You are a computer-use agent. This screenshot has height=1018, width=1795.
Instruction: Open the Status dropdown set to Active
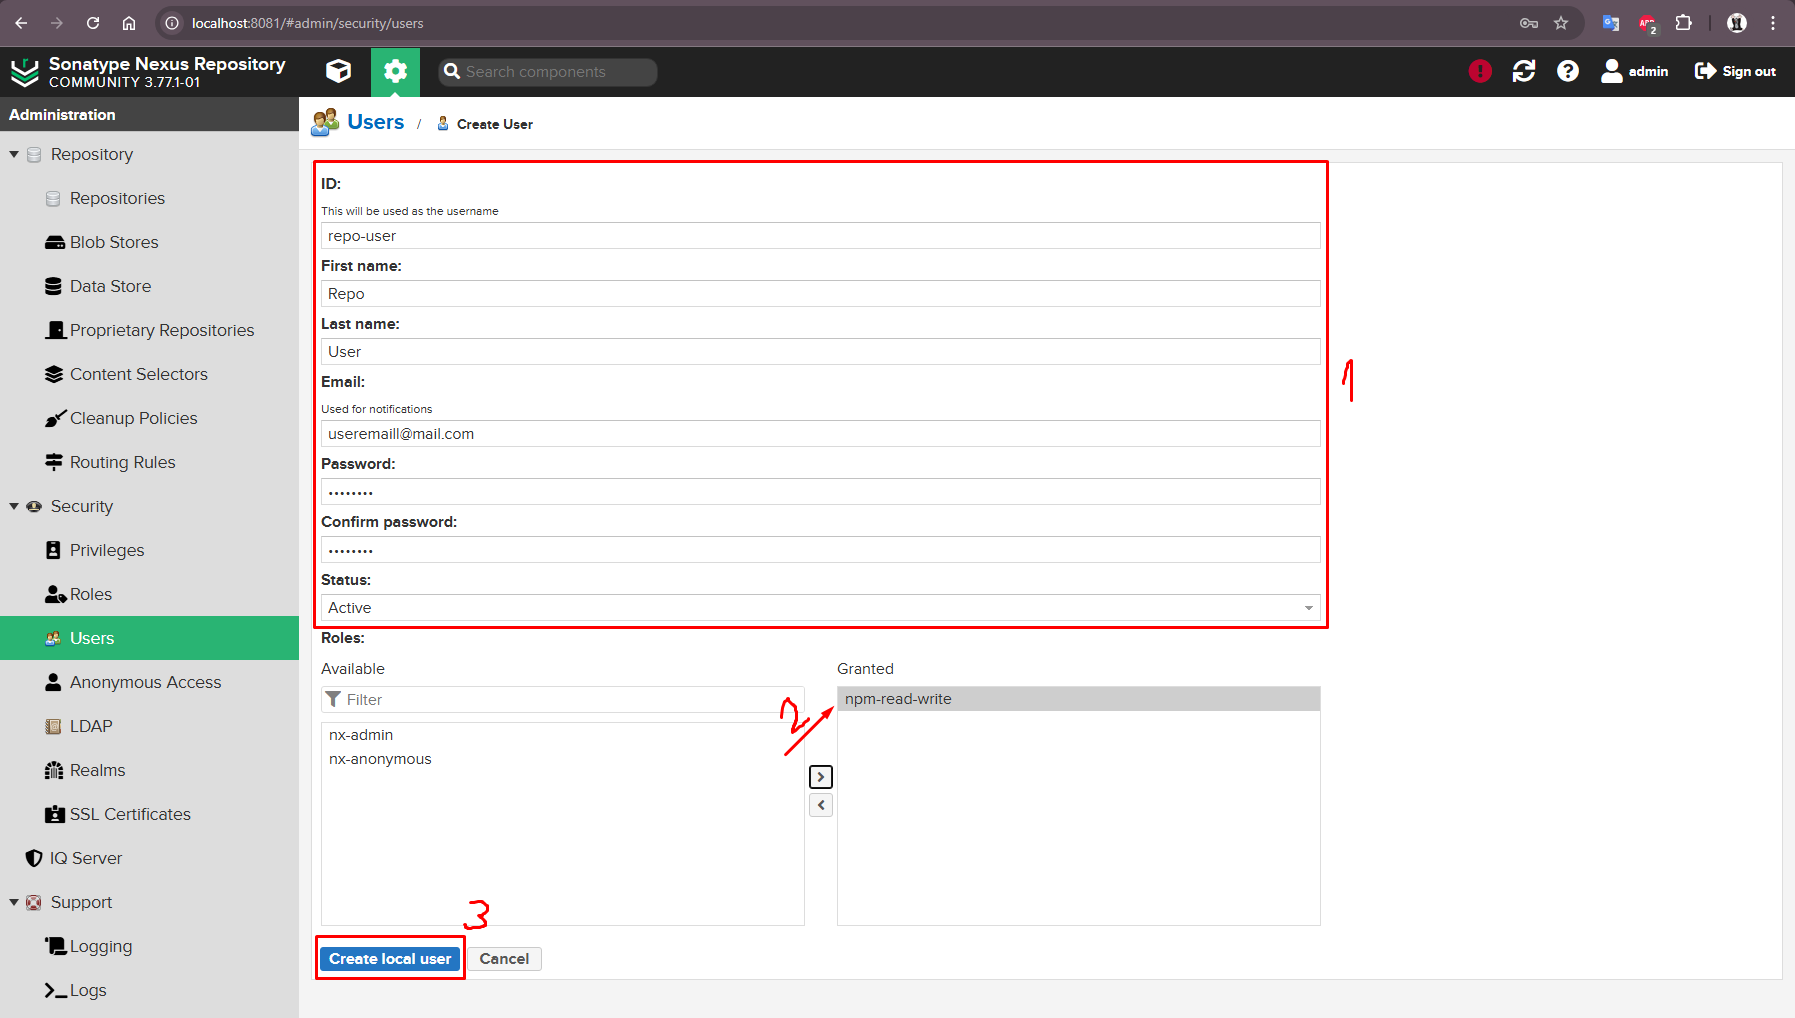(x=820, y=608)
